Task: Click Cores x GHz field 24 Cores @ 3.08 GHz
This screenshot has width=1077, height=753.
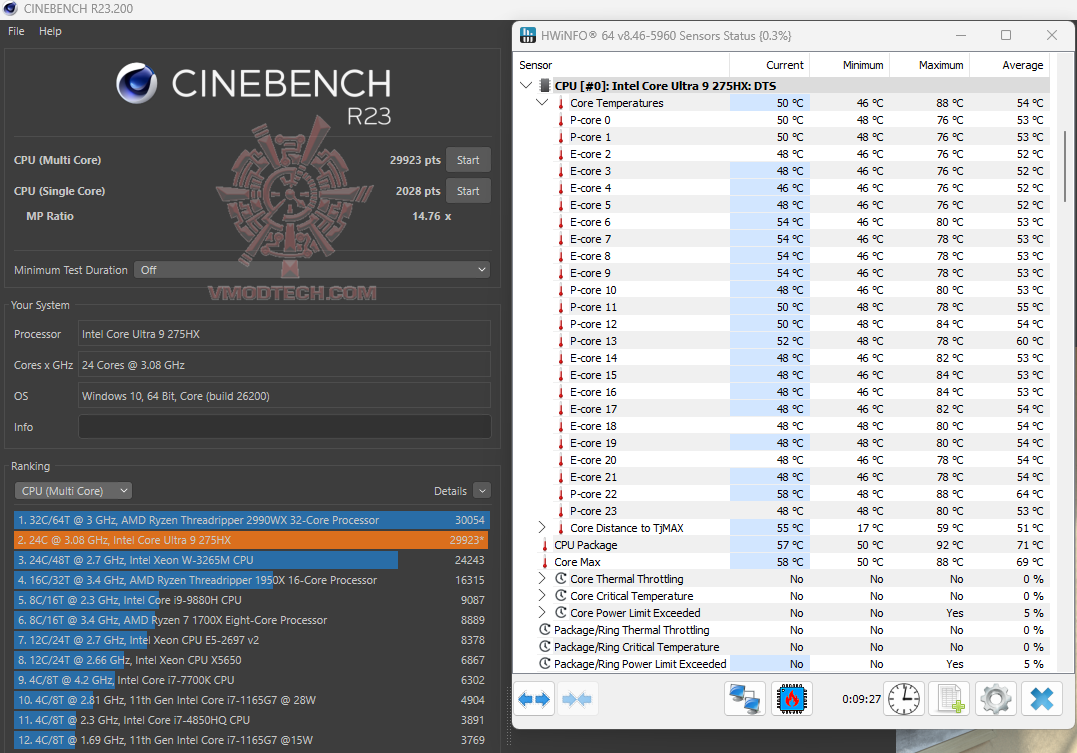Action: click(284, 365)
